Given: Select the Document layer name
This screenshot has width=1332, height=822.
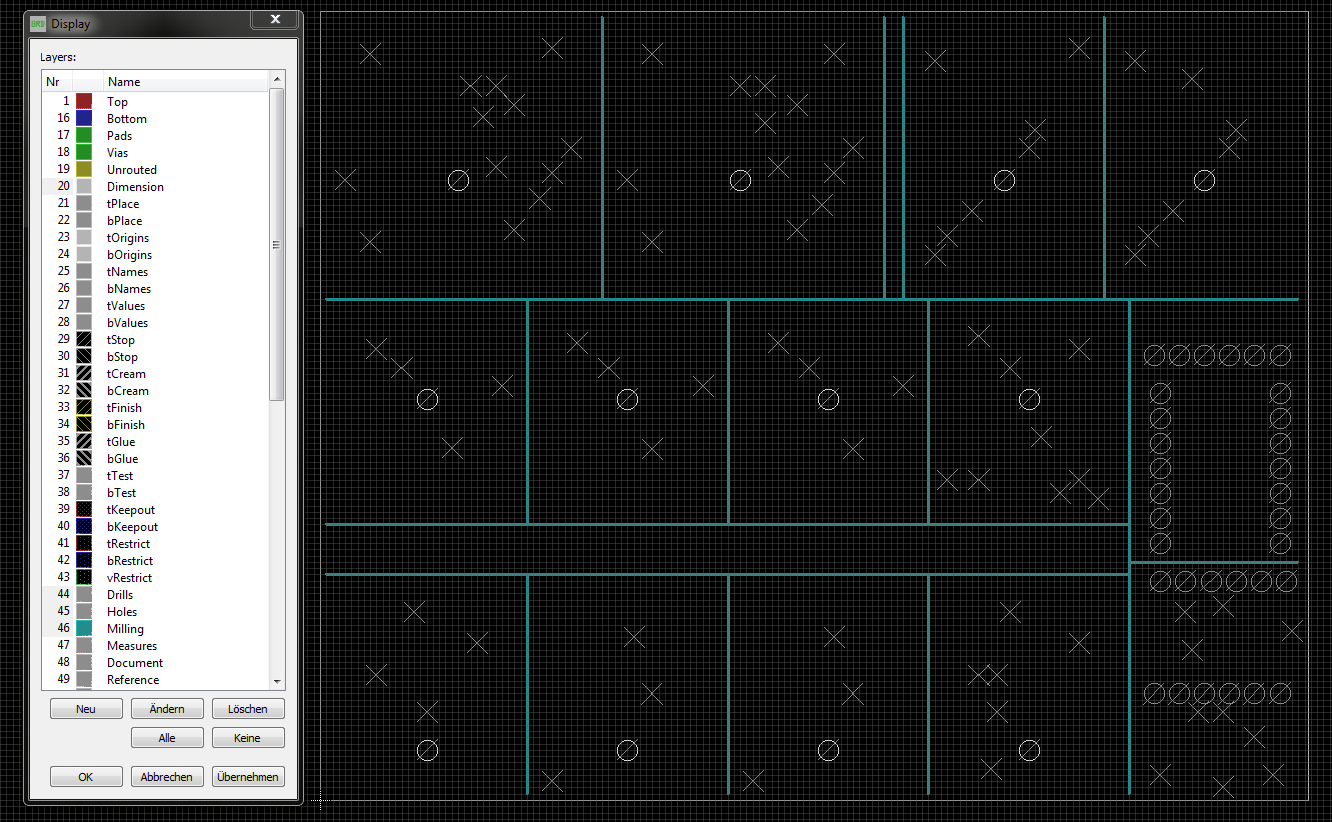Looking at the screenshot, I should [x=135, y=663].
